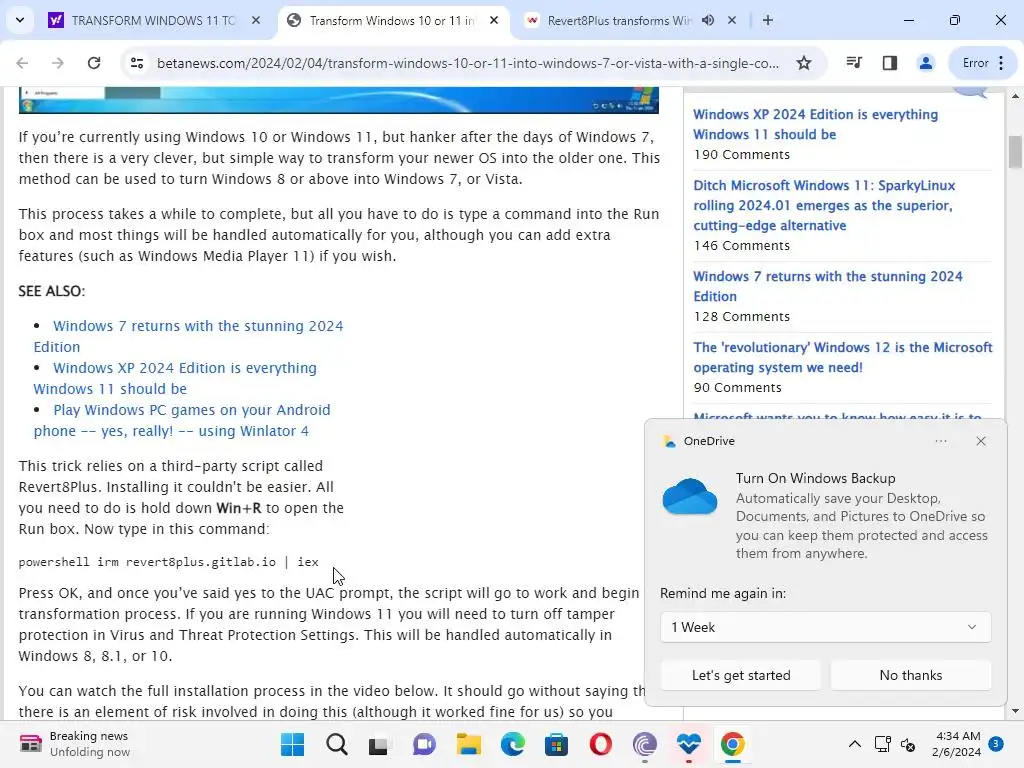Open the Error menu button
The height and width of the screenshot is (768, 1024).
(983, 63)
